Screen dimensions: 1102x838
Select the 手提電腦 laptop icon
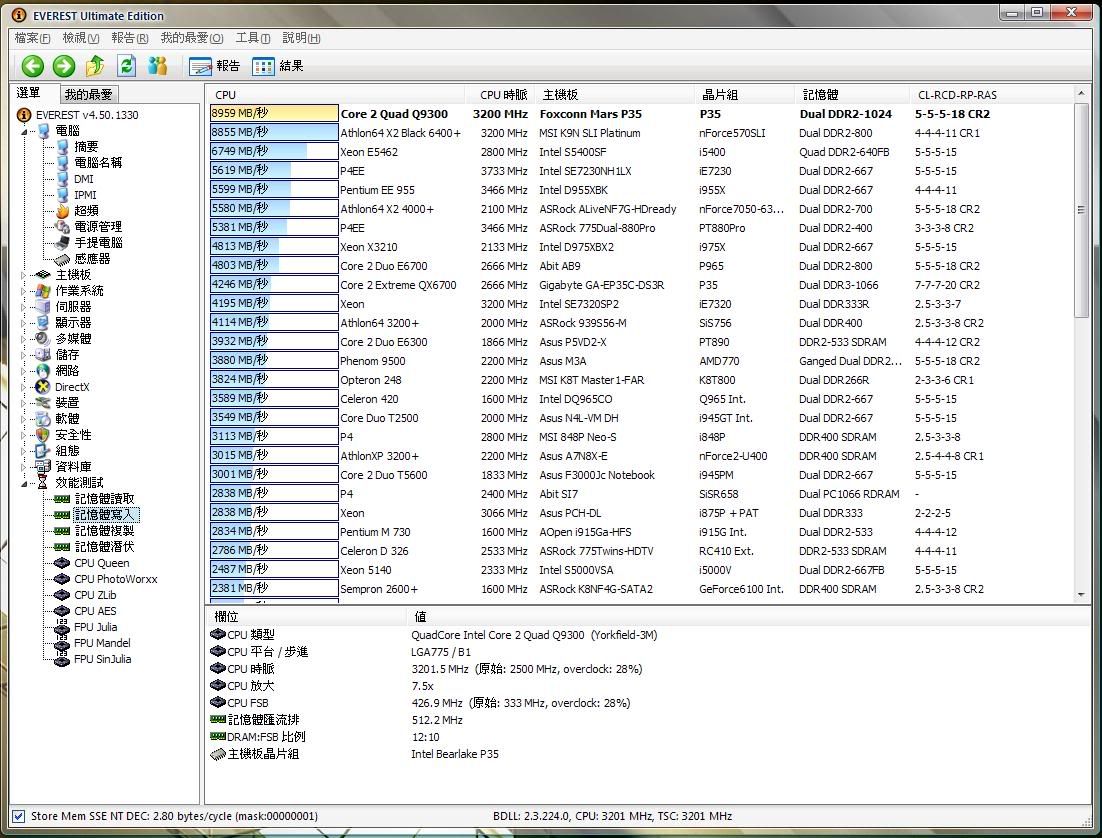click(x=63, y=243)
